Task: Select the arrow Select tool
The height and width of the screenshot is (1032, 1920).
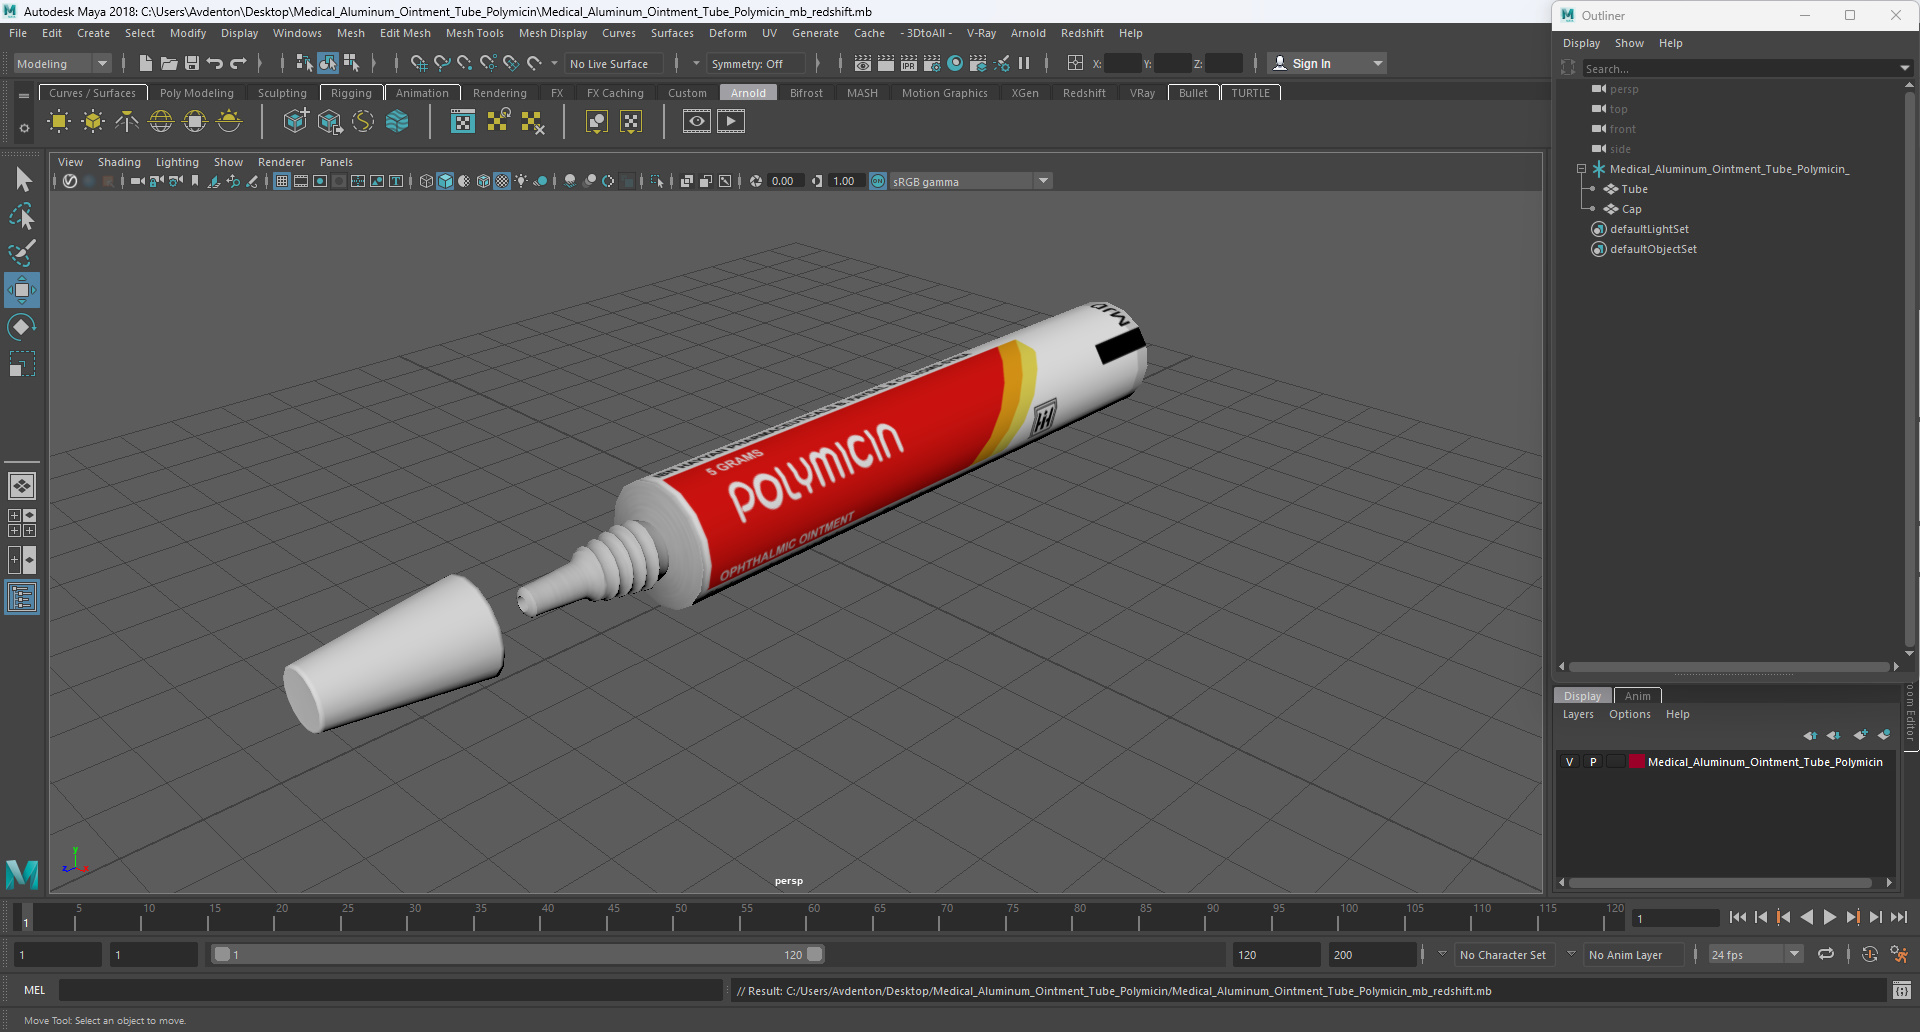Action: [22, 180]
